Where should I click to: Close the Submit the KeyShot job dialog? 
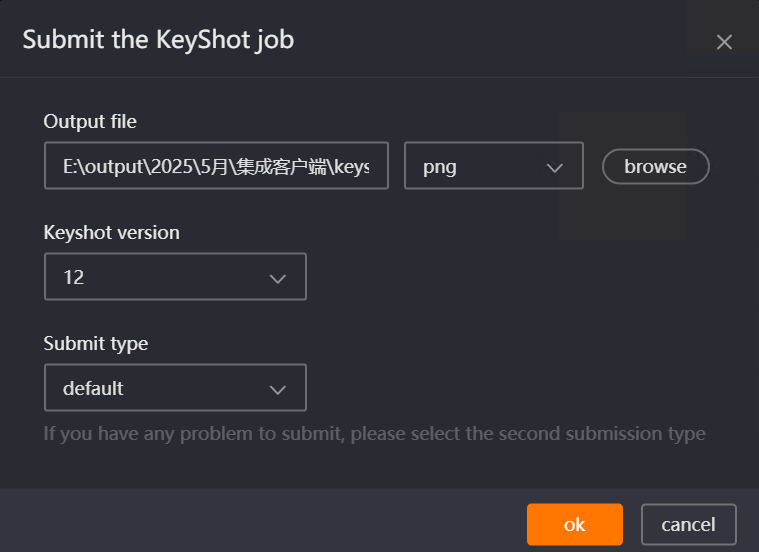[724, 42]
